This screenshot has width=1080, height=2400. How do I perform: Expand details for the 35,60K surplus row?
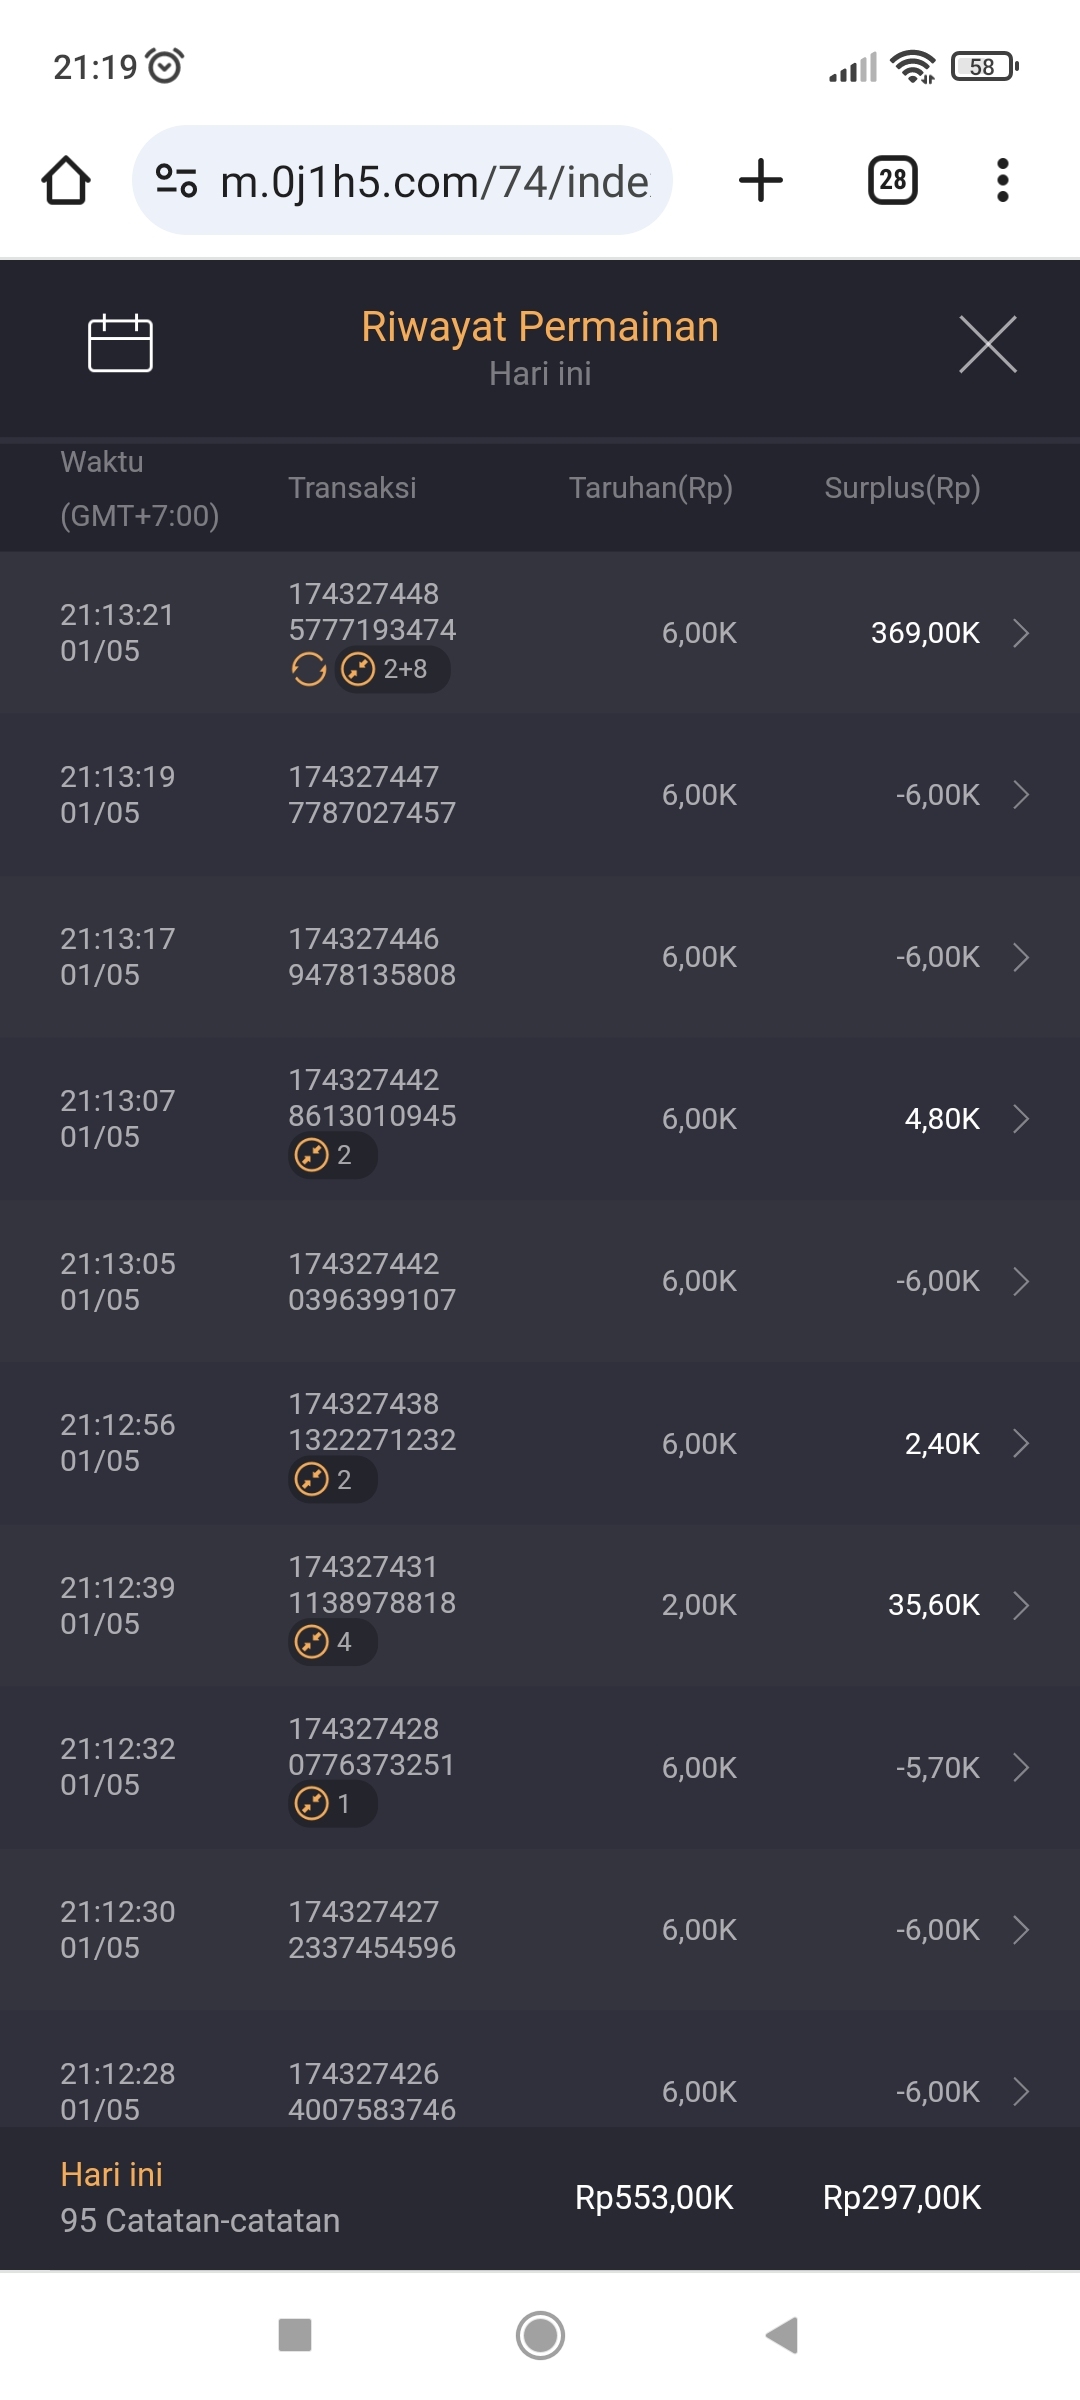(x=1020, y=1605)
